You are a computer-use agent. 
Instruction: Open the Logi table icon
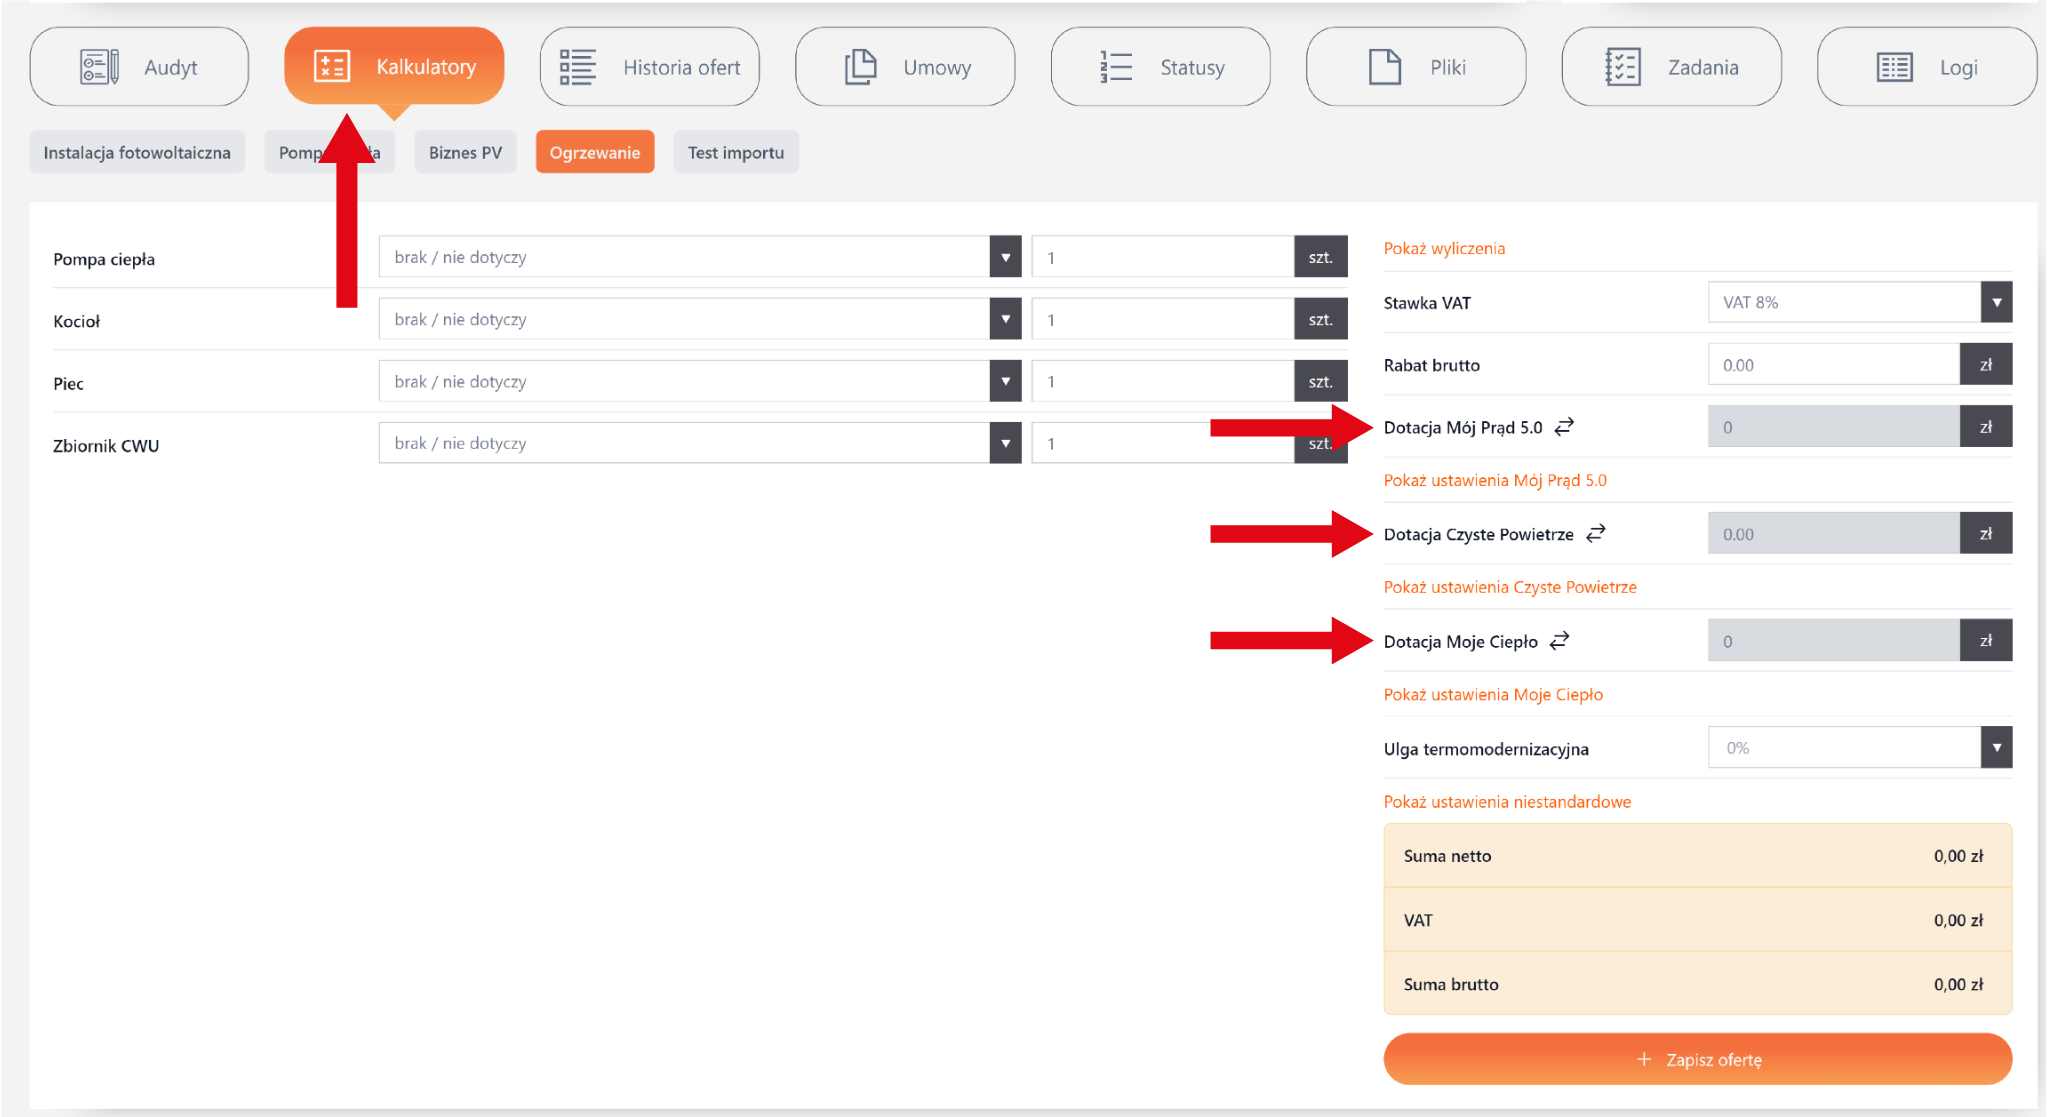1894,67
